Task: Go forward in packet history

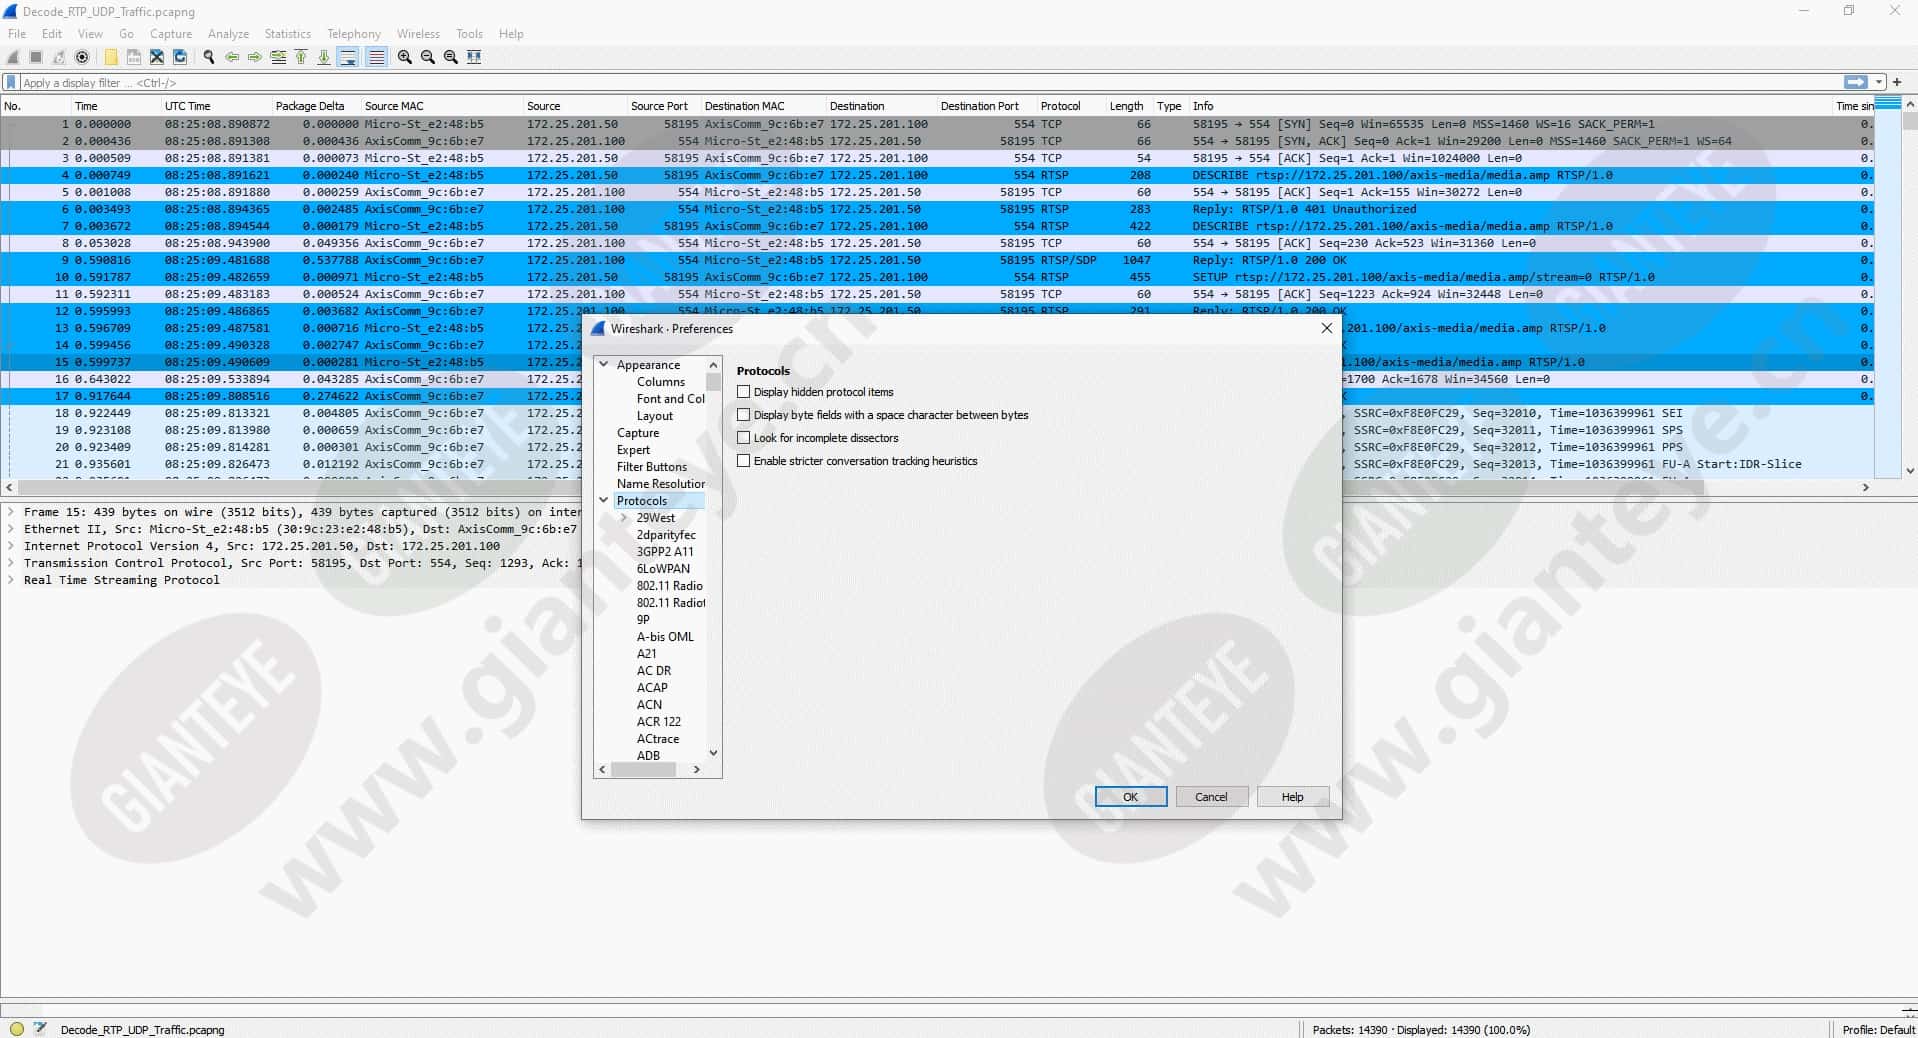Action: 255,57
